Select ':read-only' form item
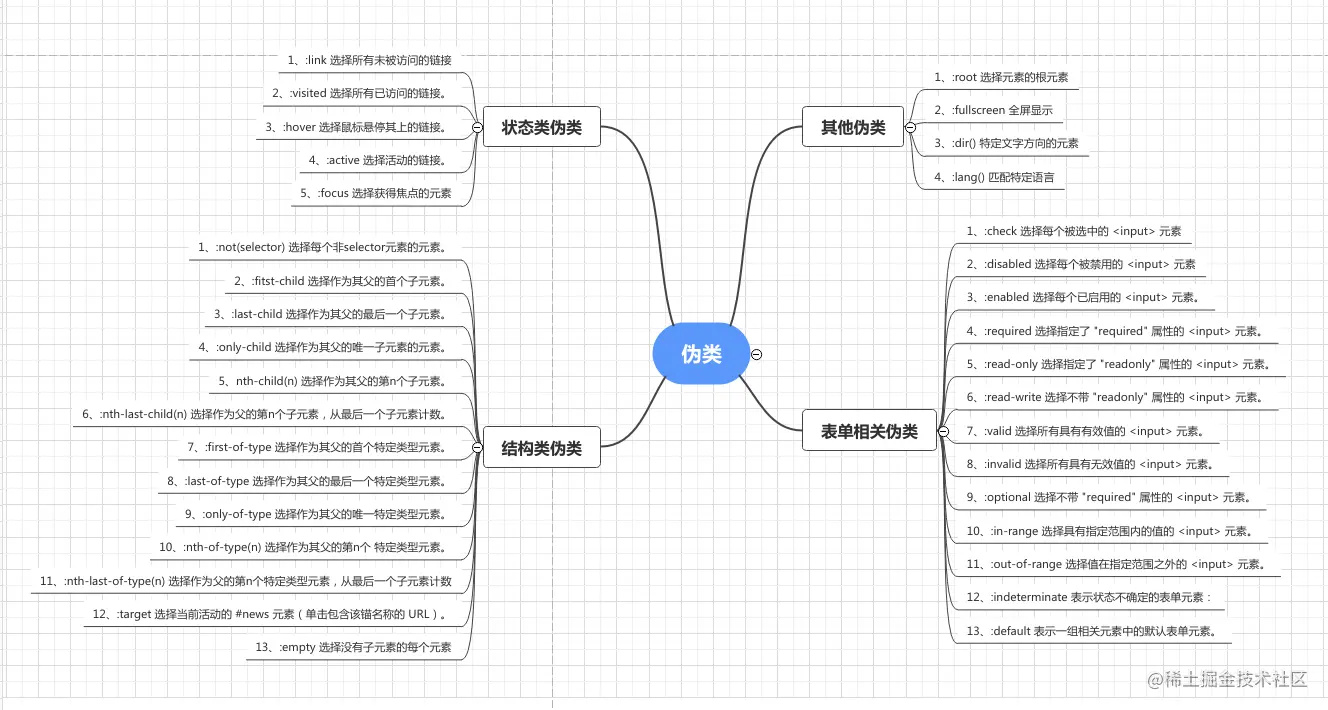 pyautogui.click(x=1118, y=364)
